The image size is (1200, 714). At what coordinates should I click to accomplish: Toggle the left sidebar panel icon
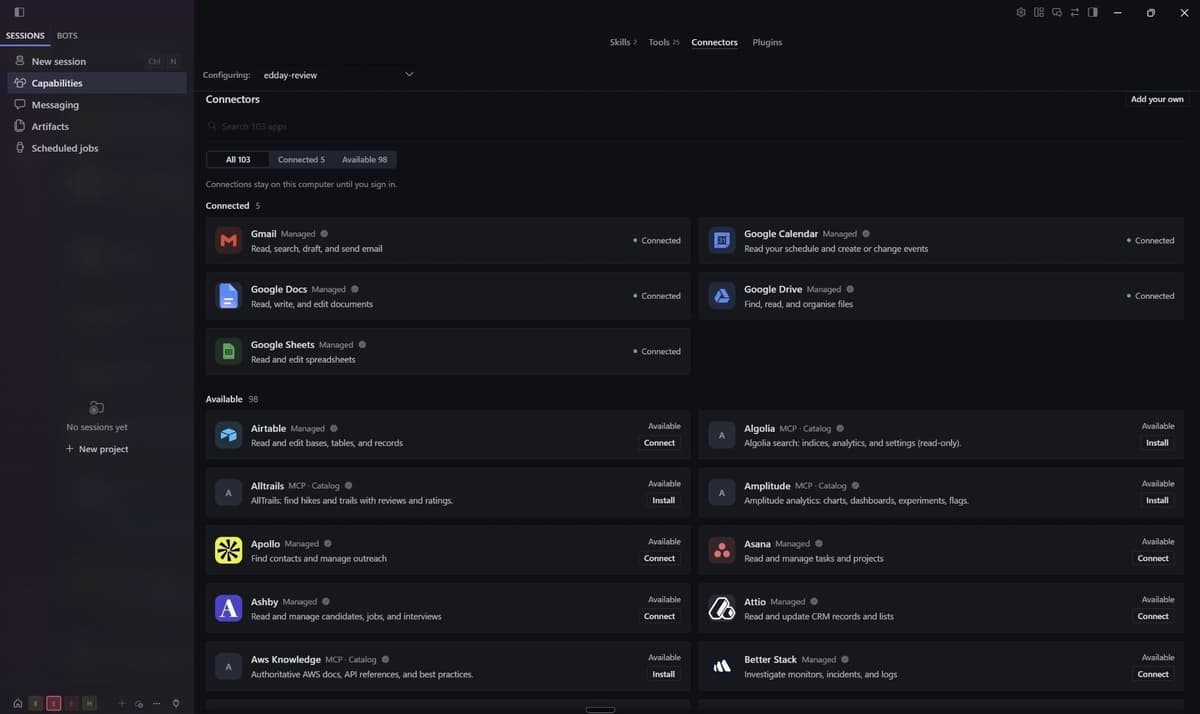[19, 12]
